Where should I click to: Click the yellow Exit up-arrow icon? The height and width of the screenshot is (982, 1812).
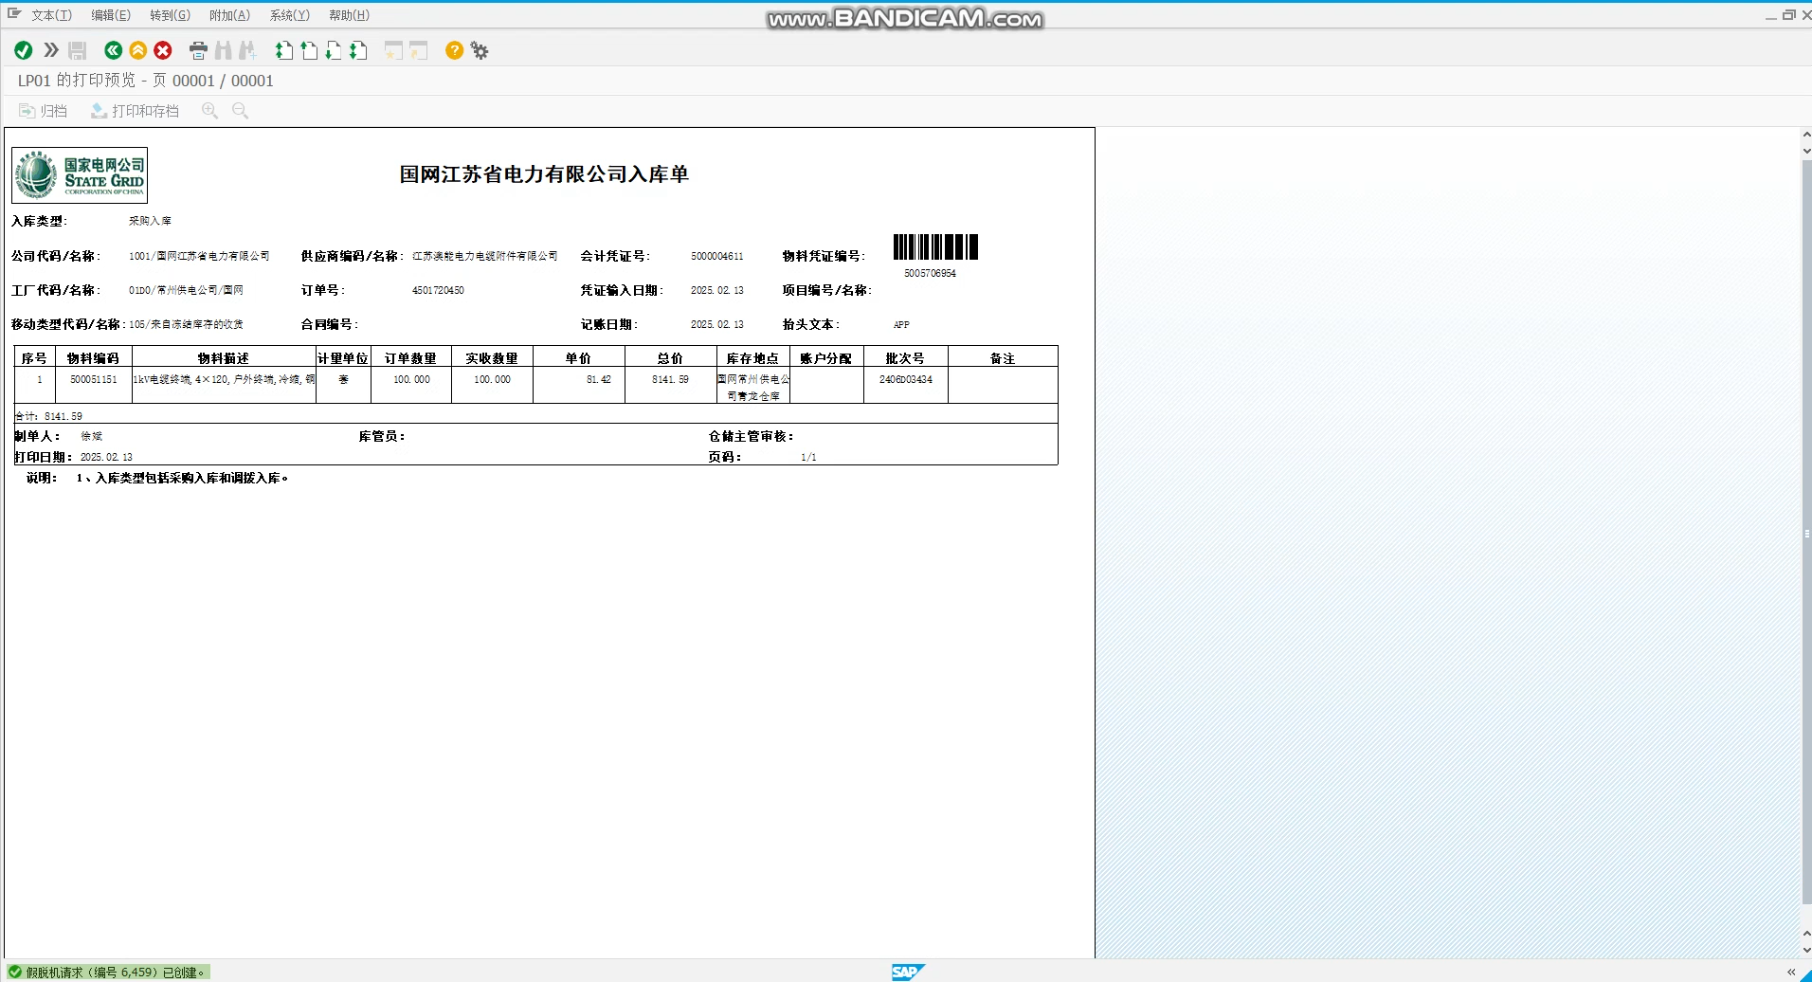coord(138,51)
